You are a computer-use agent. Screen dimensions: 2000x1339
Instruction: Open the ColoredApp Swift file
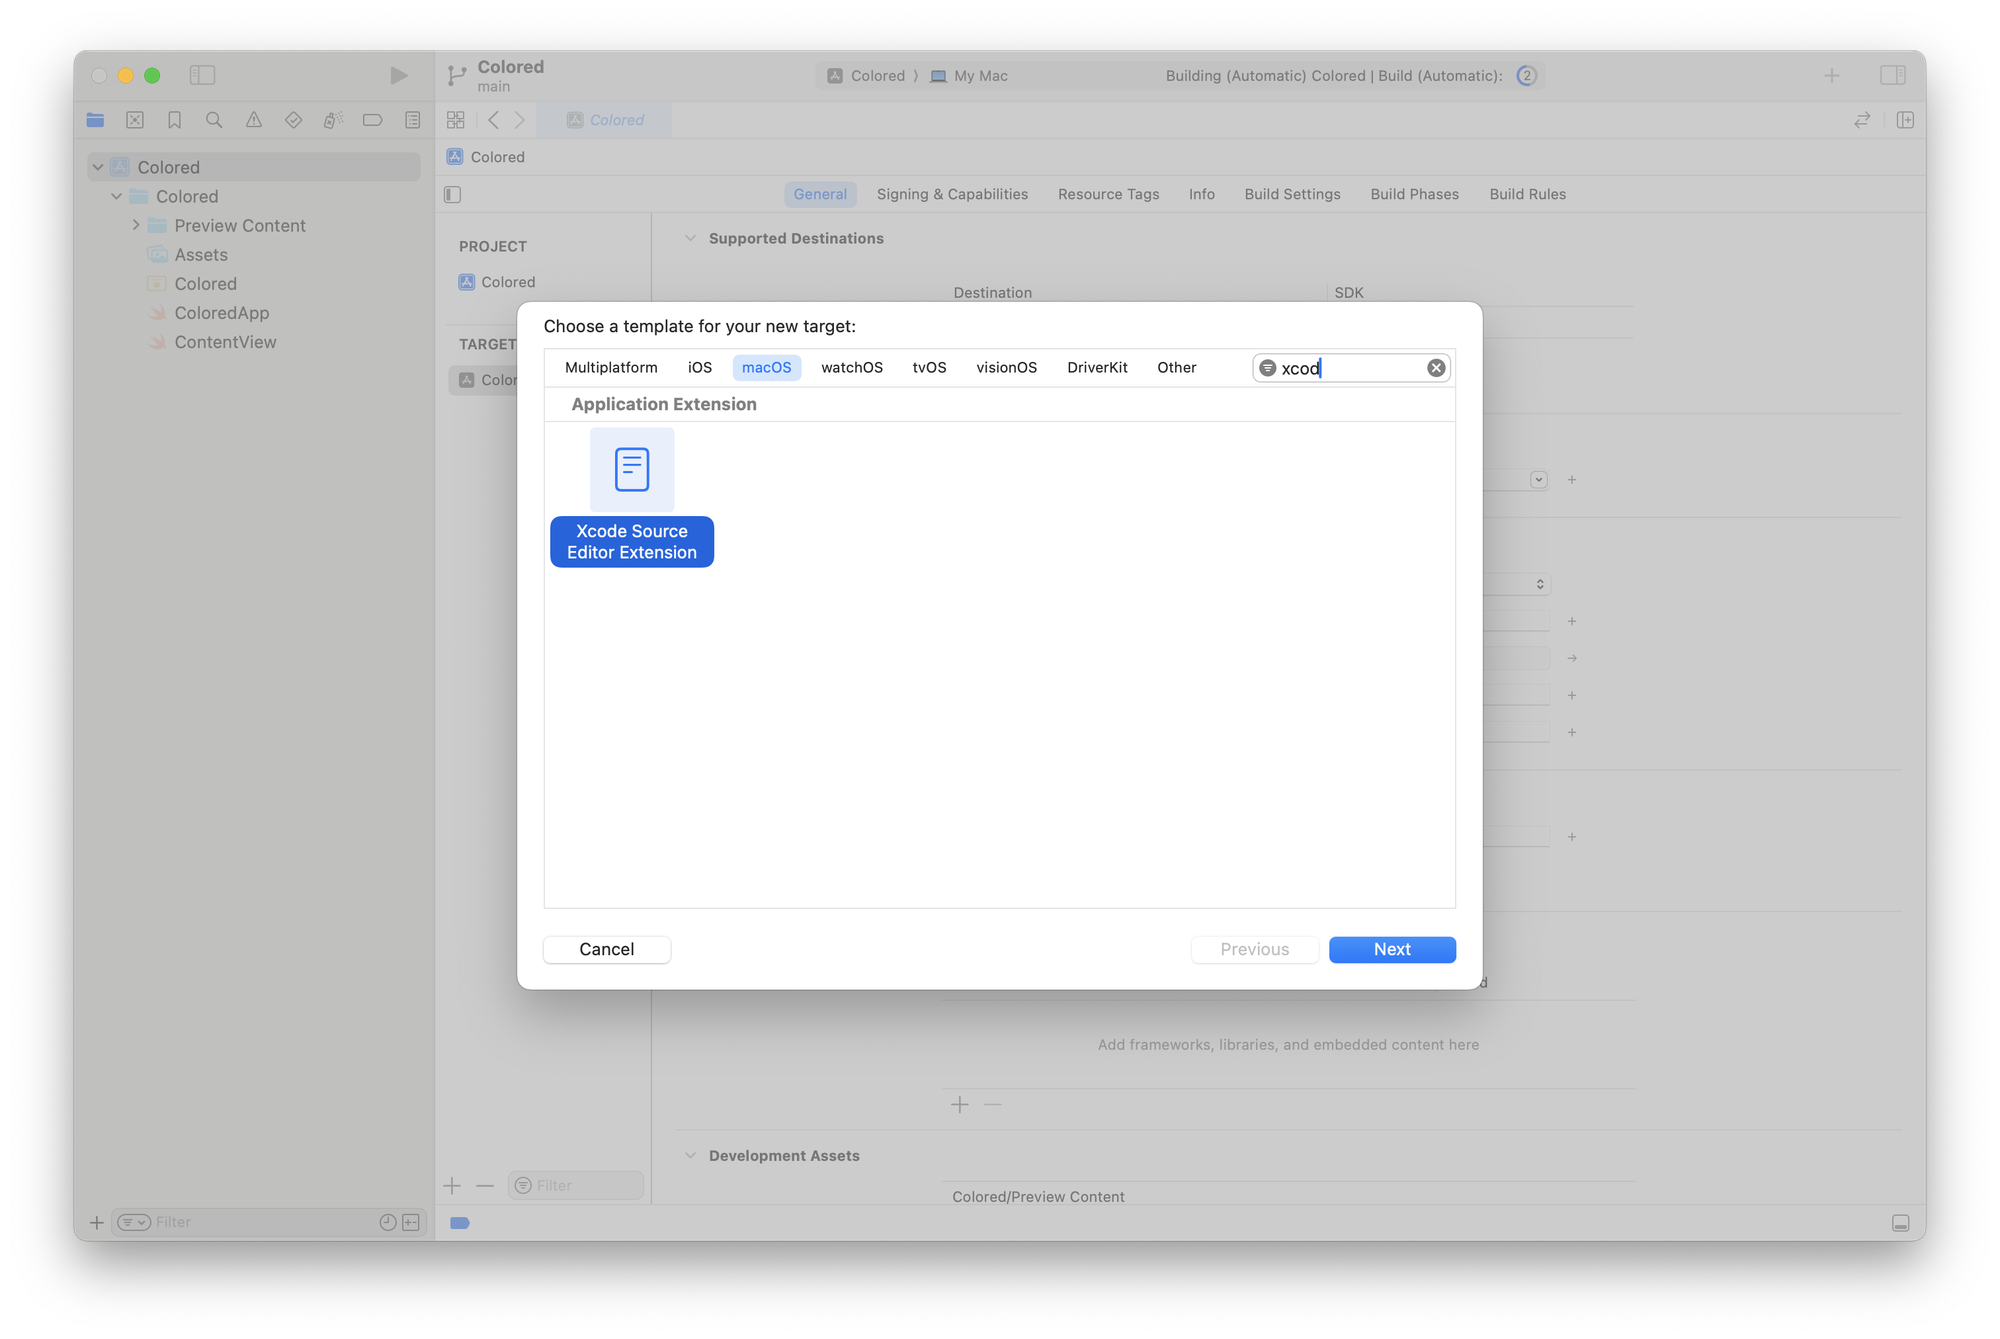pos(222,313)
